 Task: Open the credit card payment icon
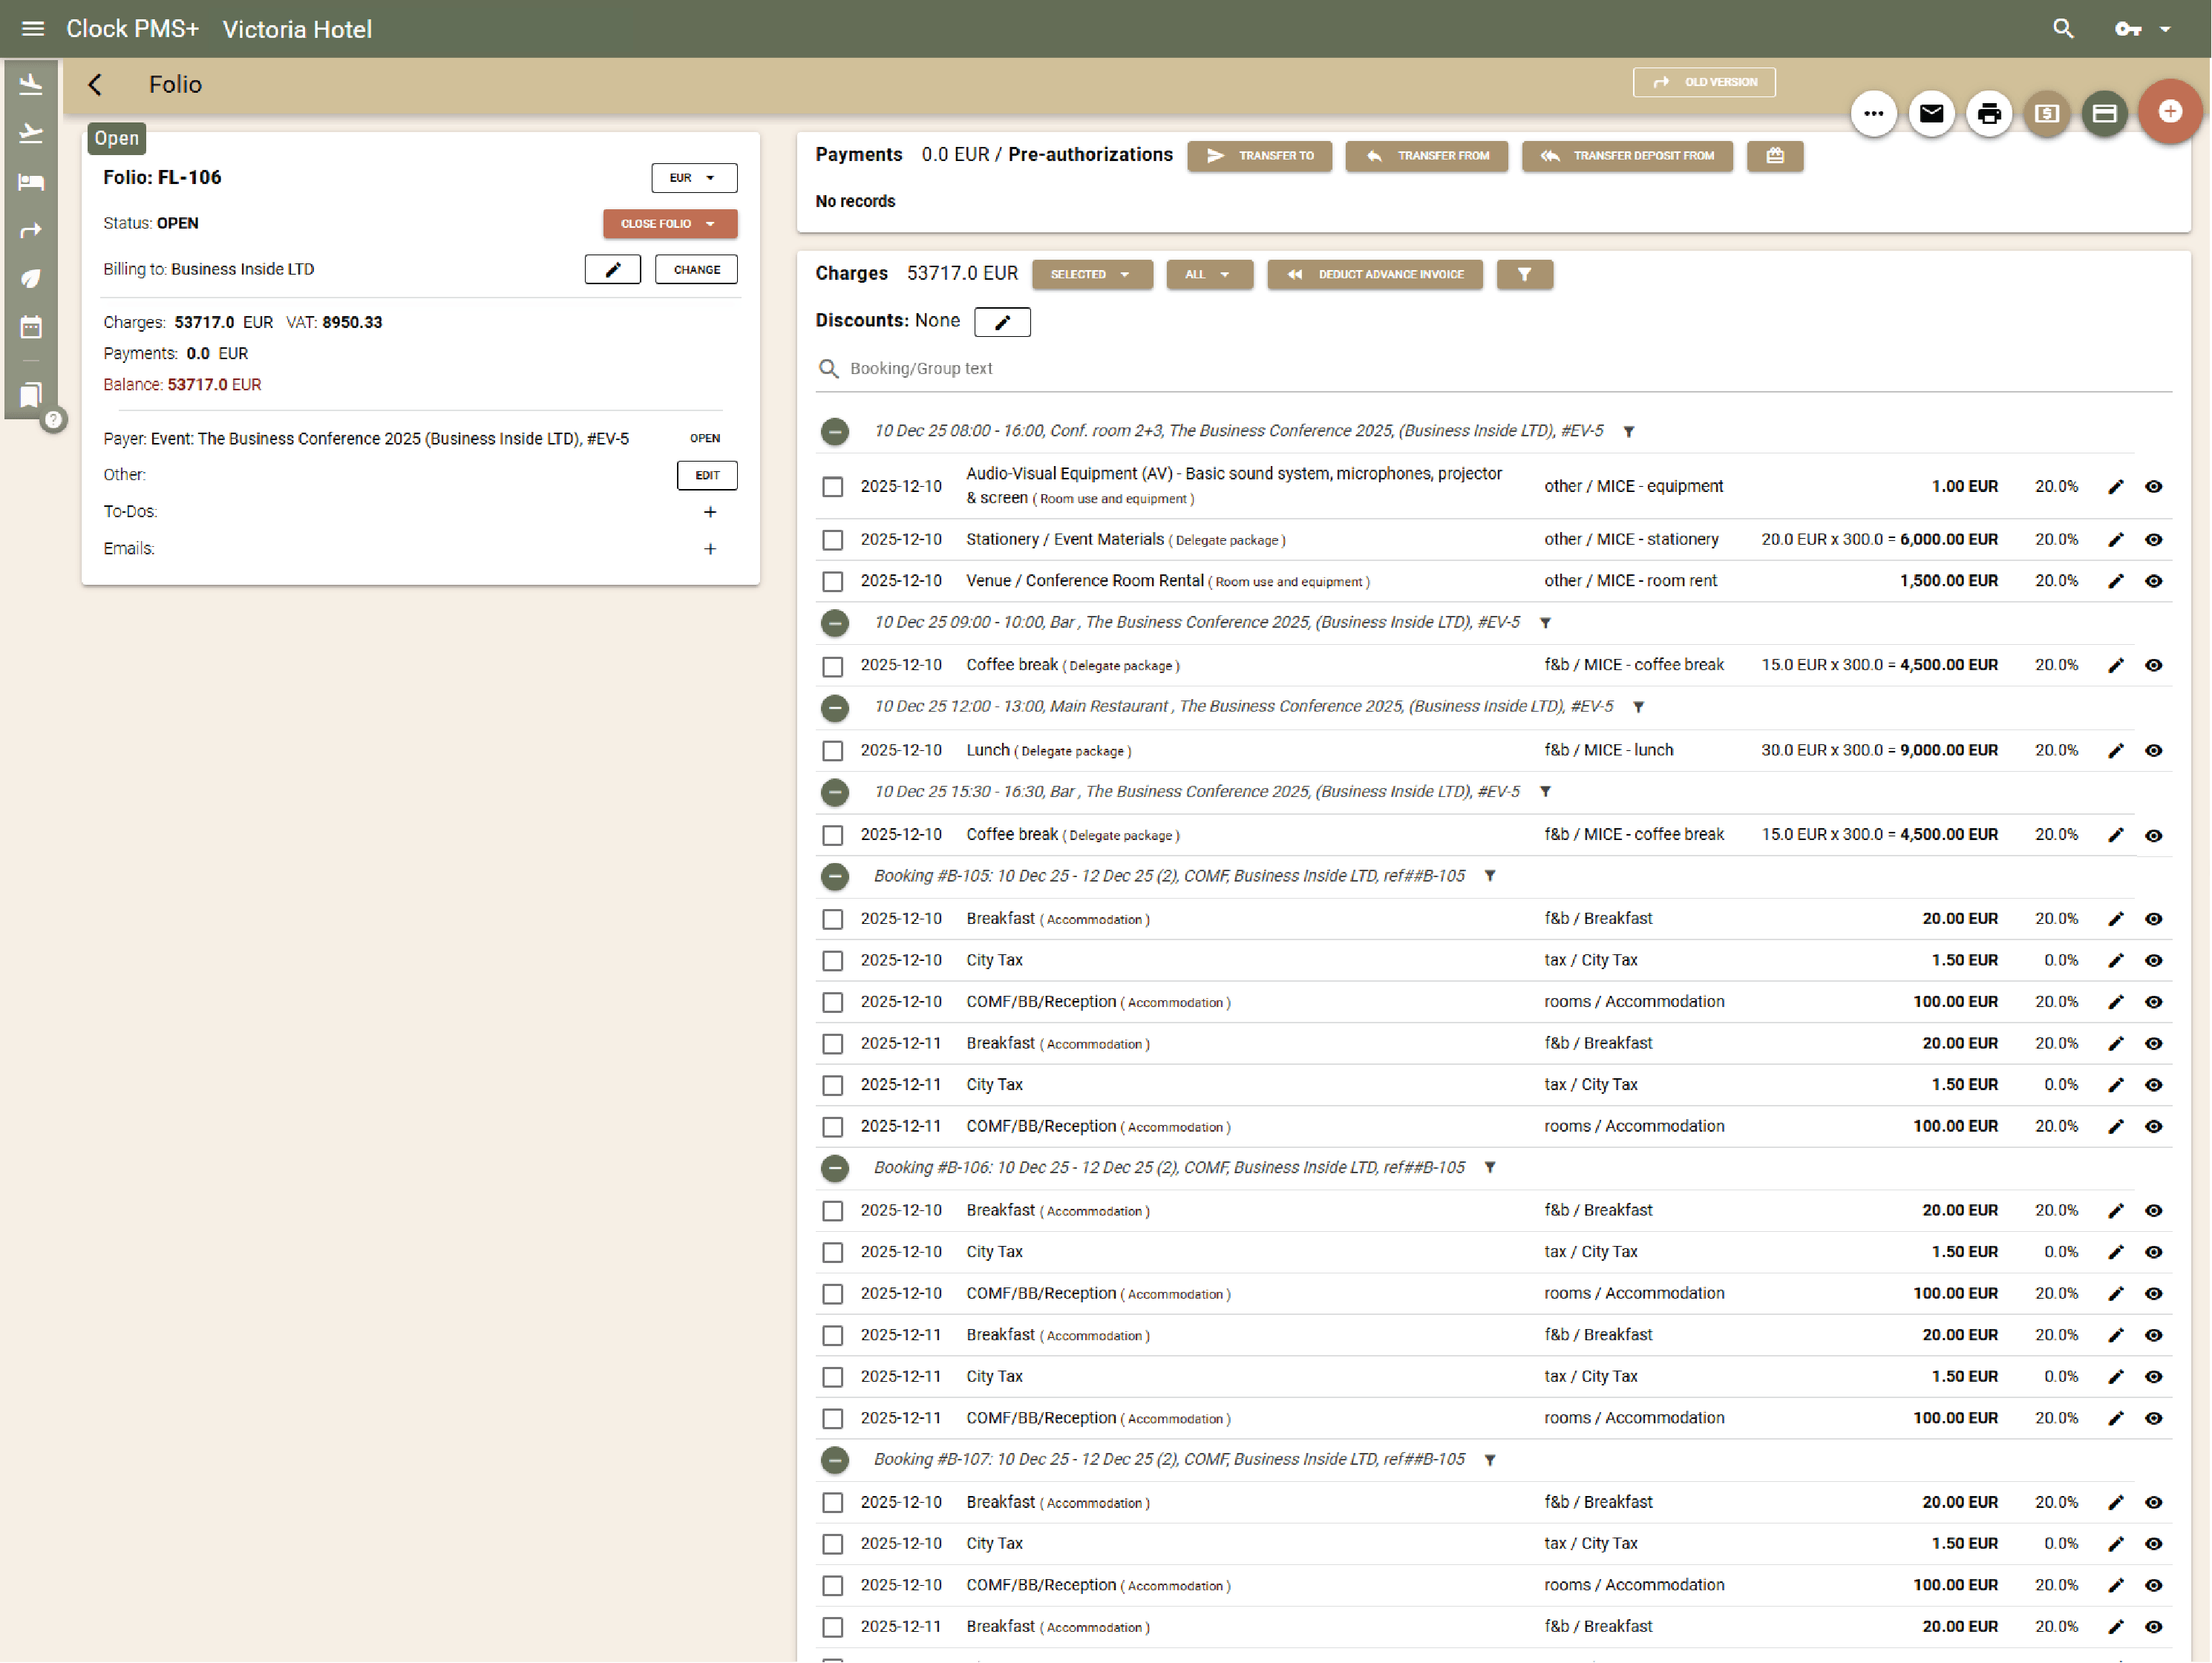(x=2104, y=113)
